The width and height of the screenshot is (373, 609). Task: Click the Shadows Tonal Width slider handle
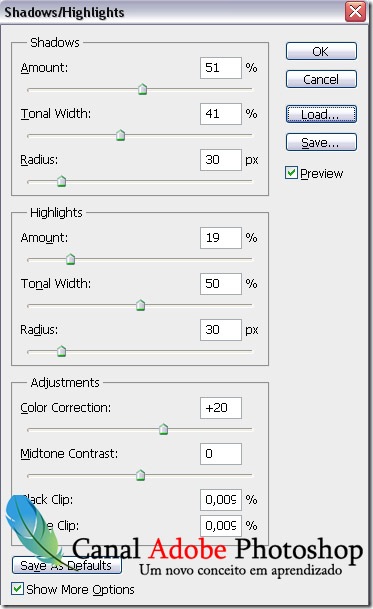tap(121, 135)
